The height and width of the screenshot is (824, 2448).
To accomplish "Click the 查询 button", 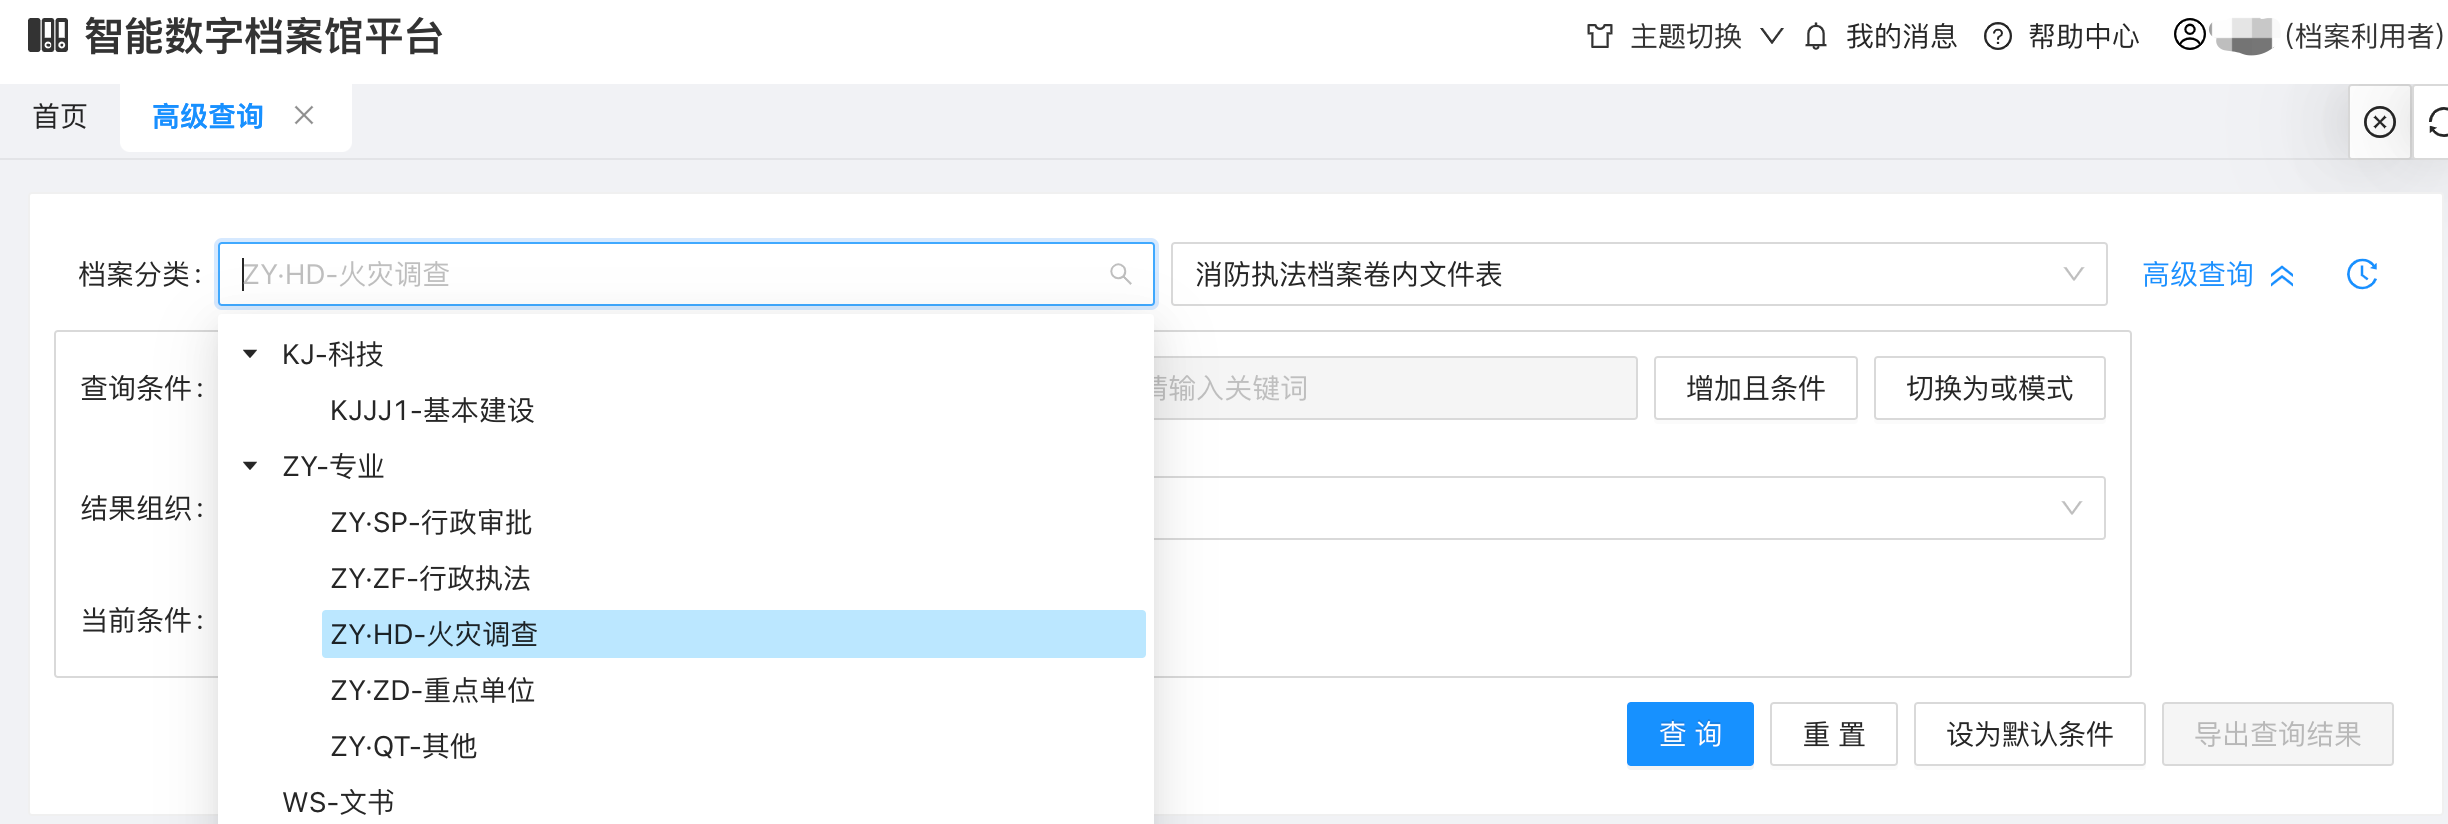I will 1689,734.
